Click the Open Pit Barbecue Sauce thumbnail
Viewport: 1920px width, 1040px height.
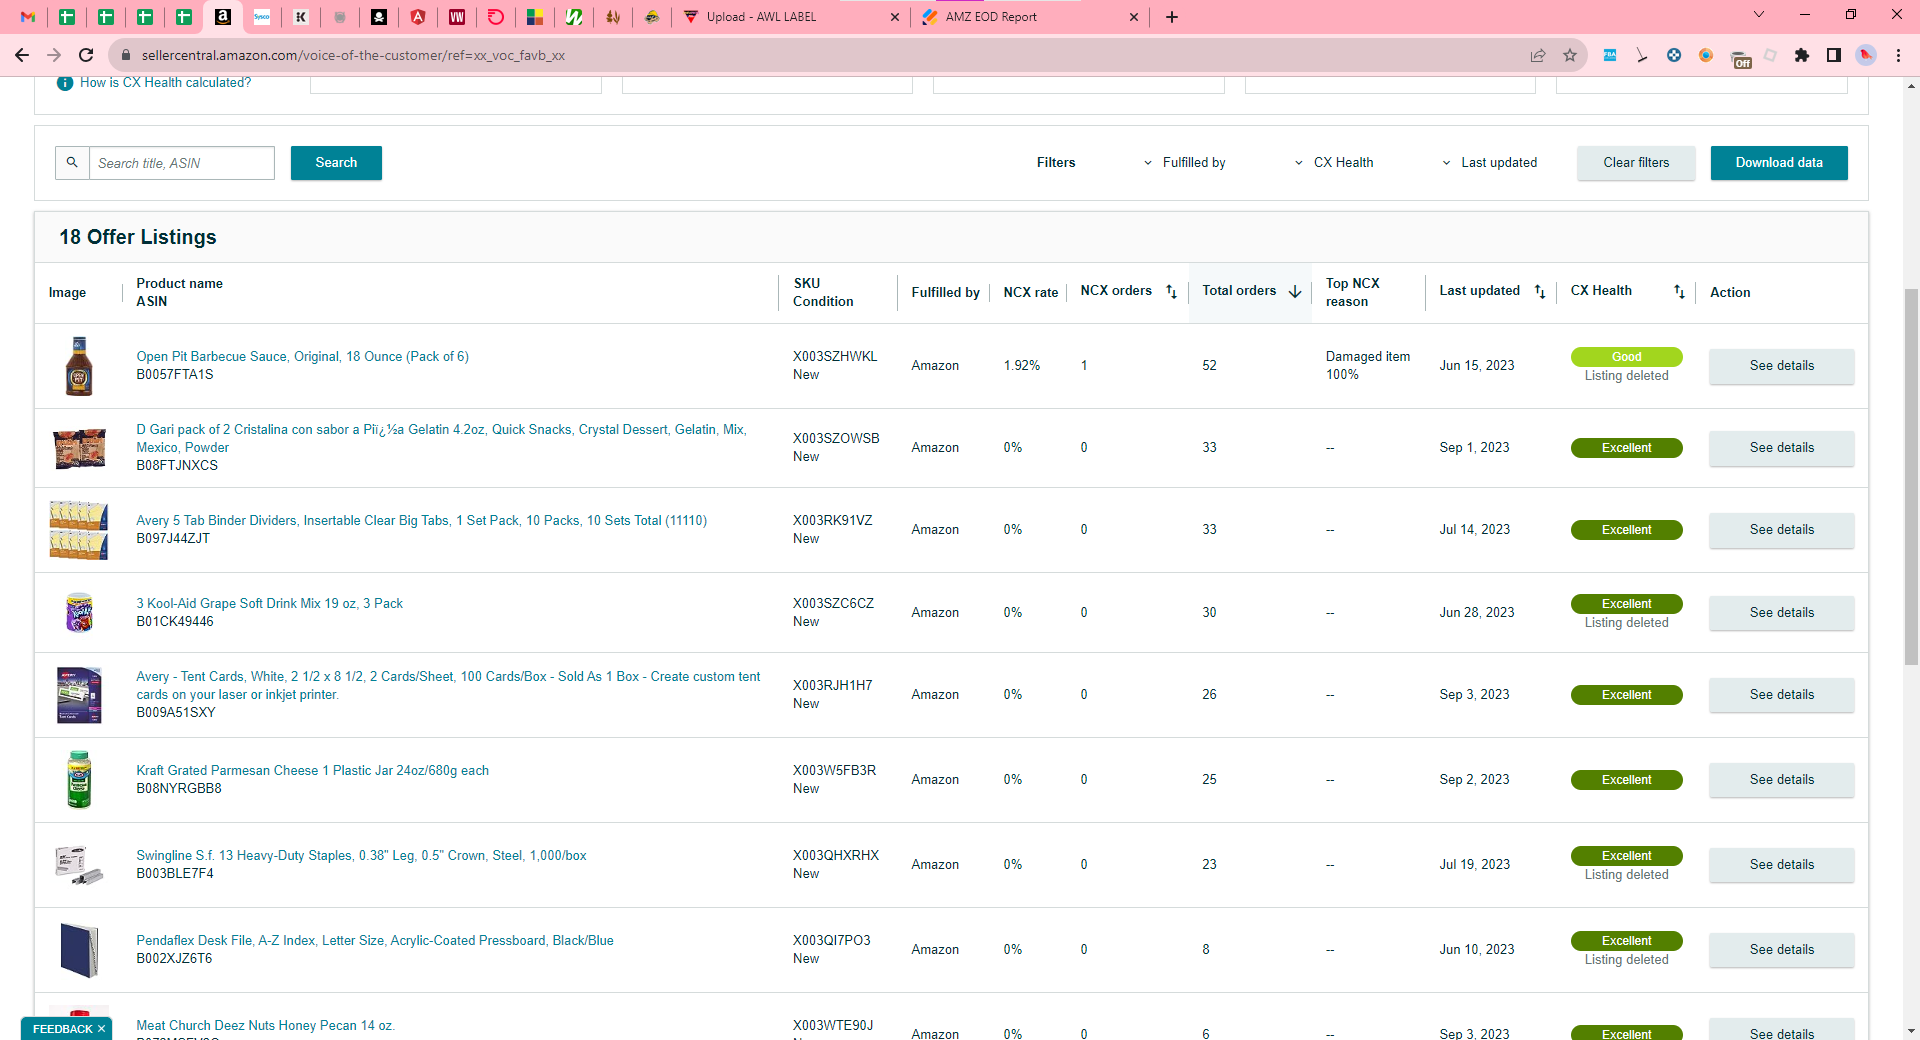[x=79, y=366]
